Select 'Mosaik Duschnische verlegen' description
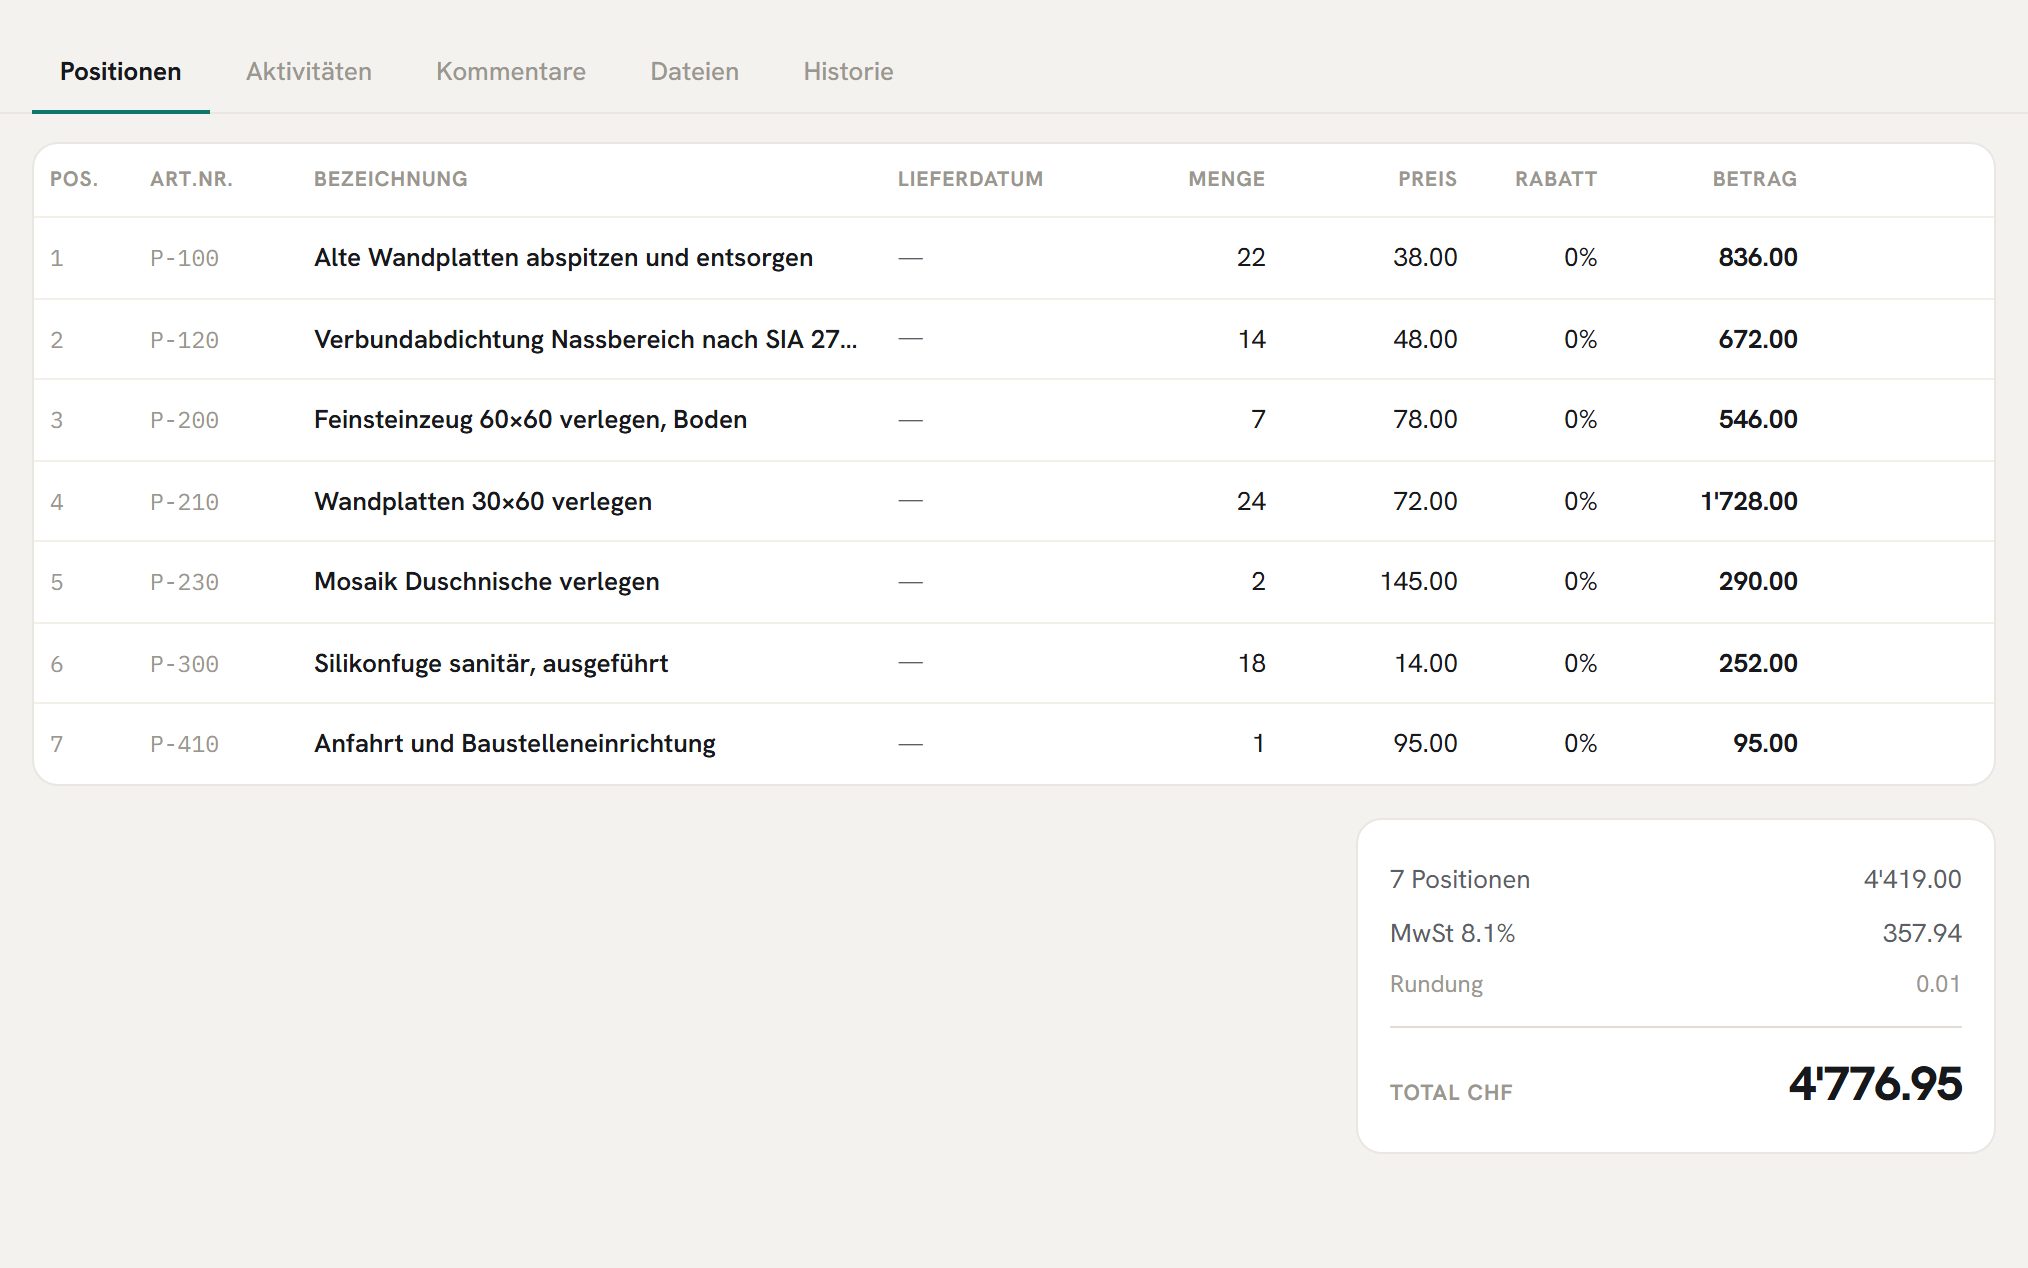 click(487, 582)
